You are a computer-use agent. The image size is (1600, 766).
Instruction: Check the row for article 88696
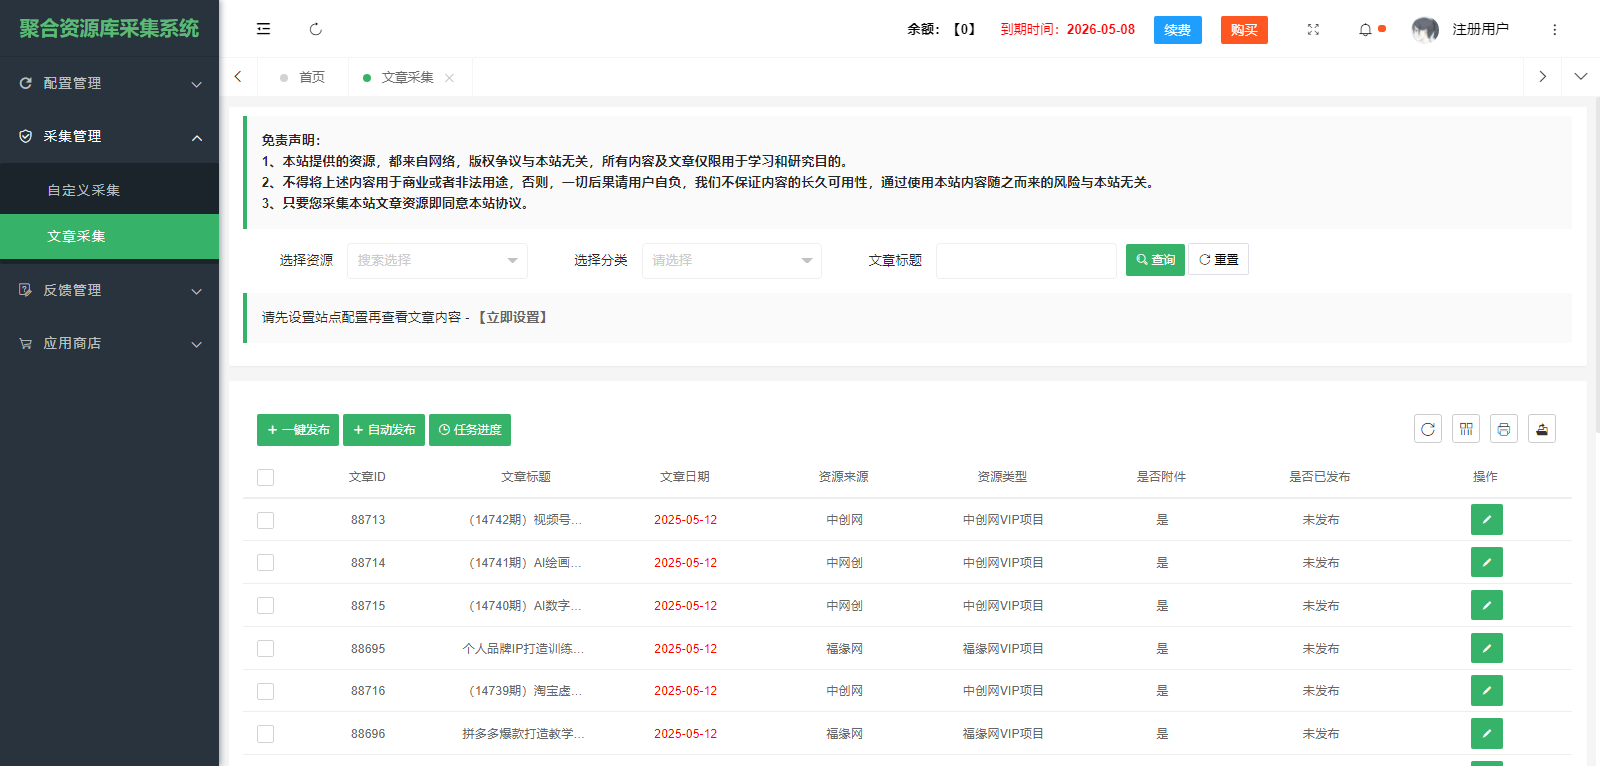click(265, 734)
